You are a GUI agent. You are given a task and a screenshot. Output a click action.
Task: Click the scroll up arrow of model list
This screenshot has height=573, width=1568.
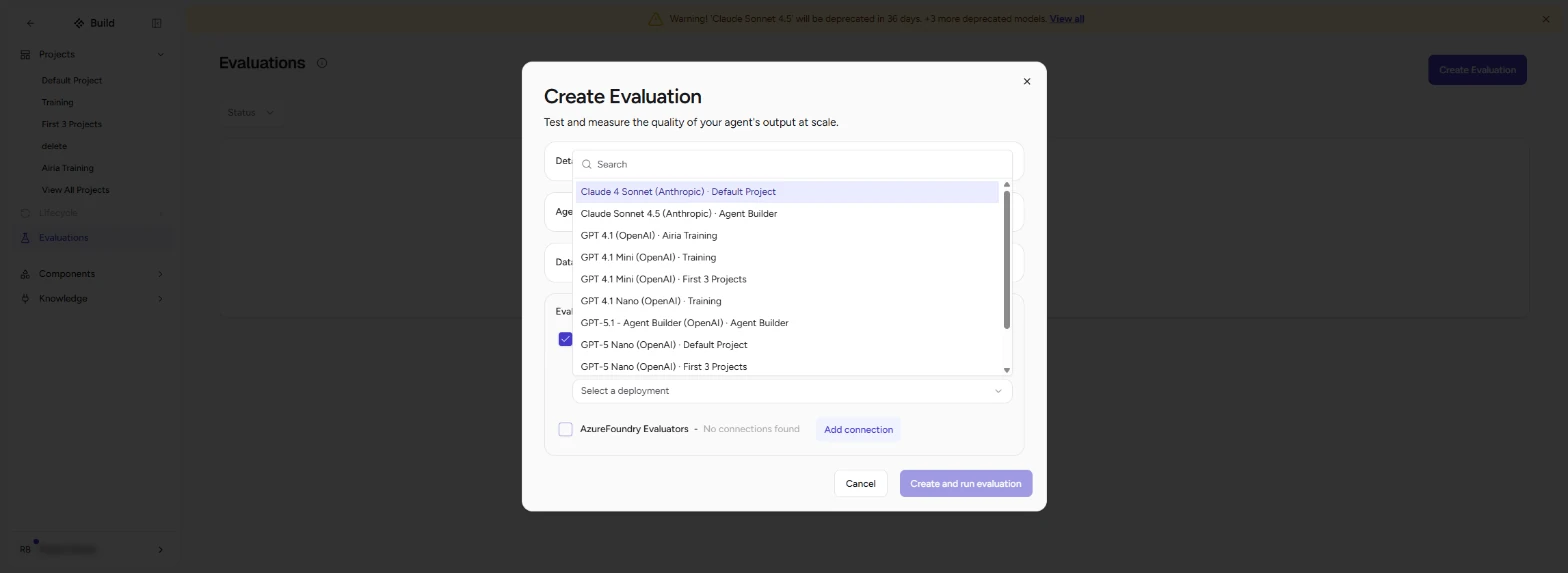point(1006,185)
